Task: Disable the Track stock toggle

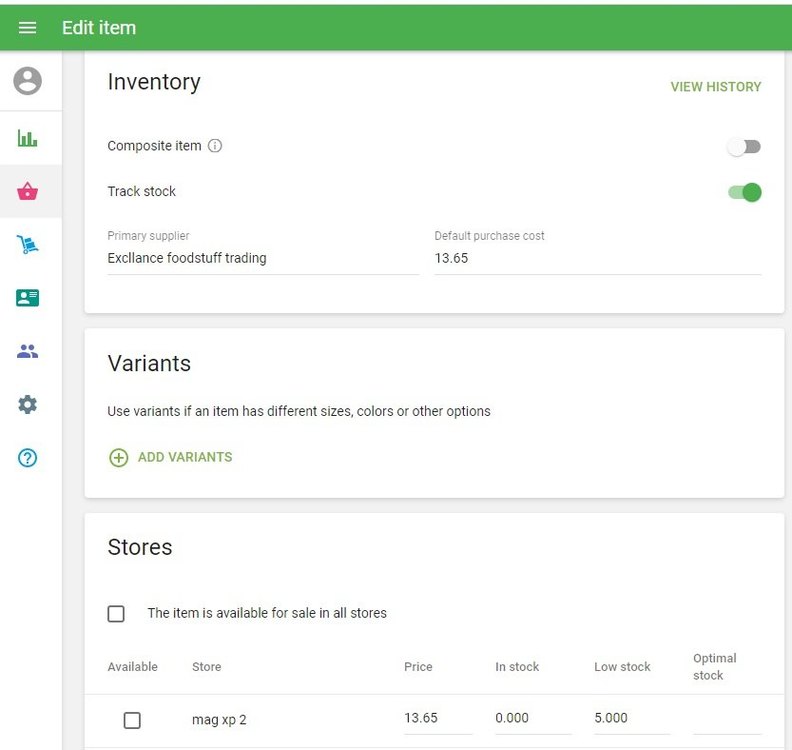Action: click(x=744, y=192)
